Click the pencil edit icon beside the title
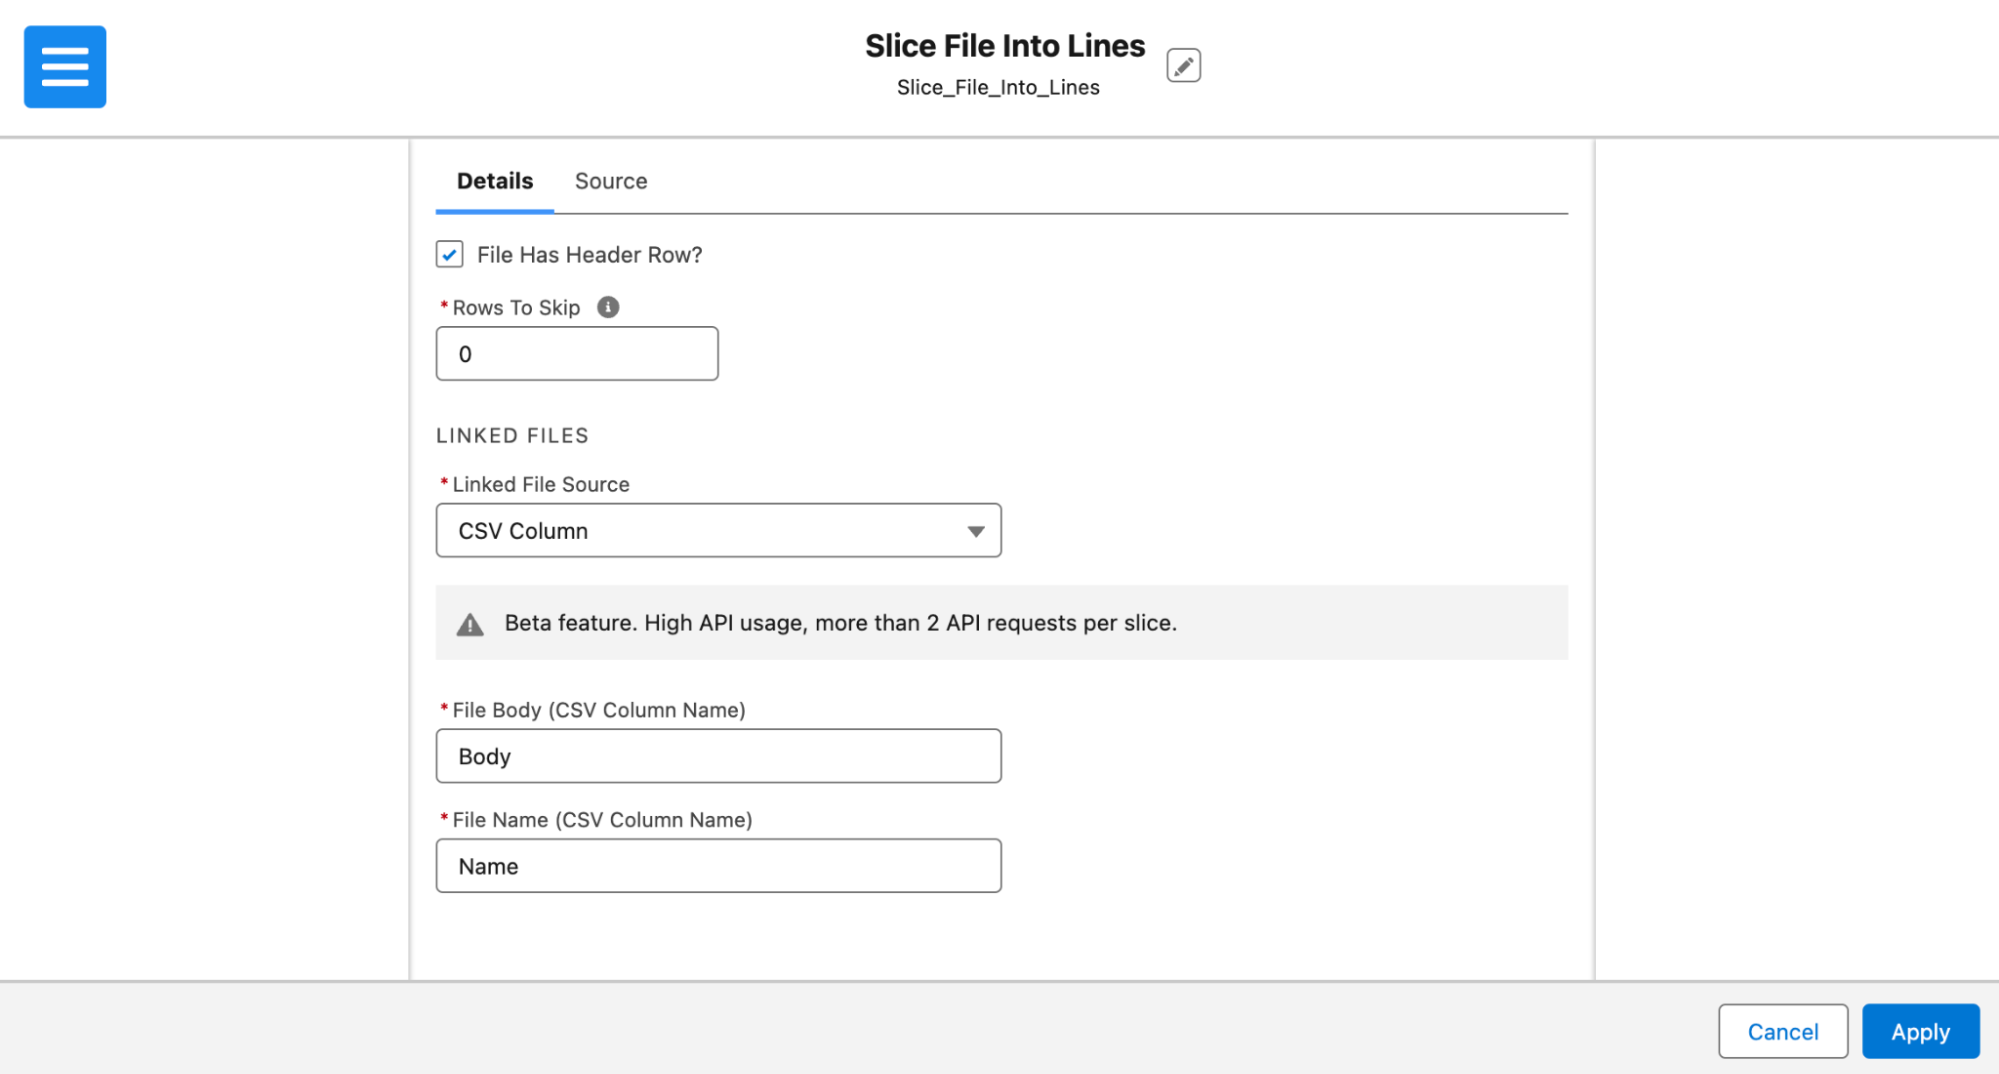The height and width of the screenshot is (1074, 1999). coord(1184,64)
